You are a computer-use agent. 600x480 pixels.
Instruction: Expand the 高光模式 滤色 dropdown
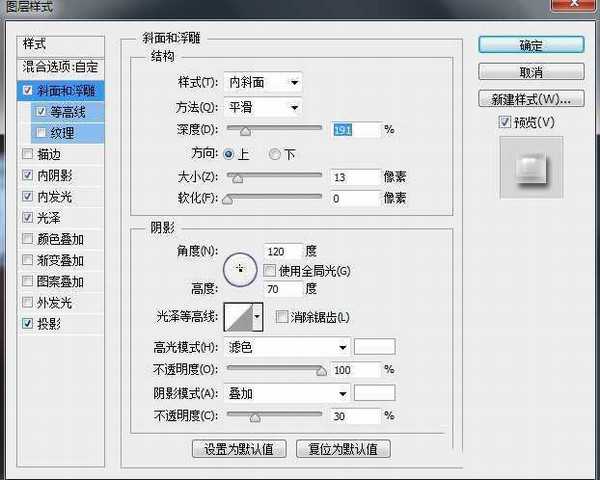tap(285, 347)
